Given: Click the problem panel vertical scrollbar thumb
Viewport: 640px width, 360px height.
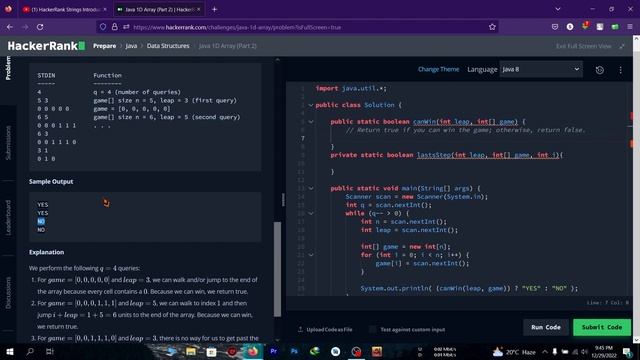Looking at the screenshot, I should coord(277,269).
